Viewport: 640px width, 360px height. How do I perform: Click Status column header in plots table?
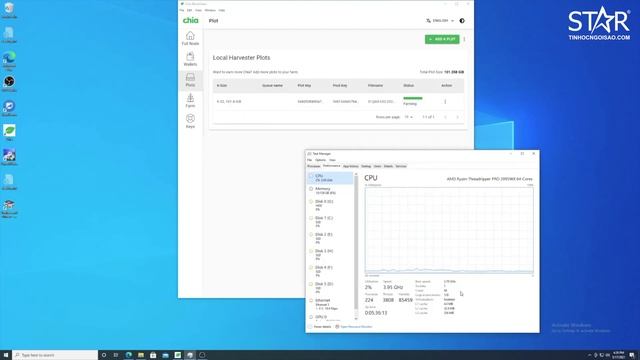point(409,86)
